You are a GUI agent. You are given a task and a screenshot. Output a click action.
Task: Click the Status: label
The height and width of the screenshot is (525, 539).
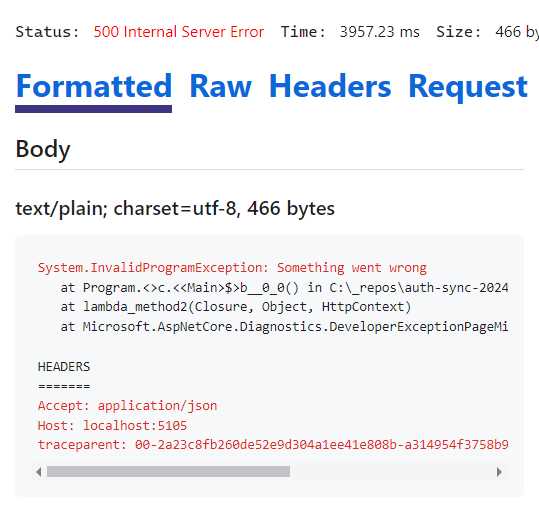click(47, 32)
